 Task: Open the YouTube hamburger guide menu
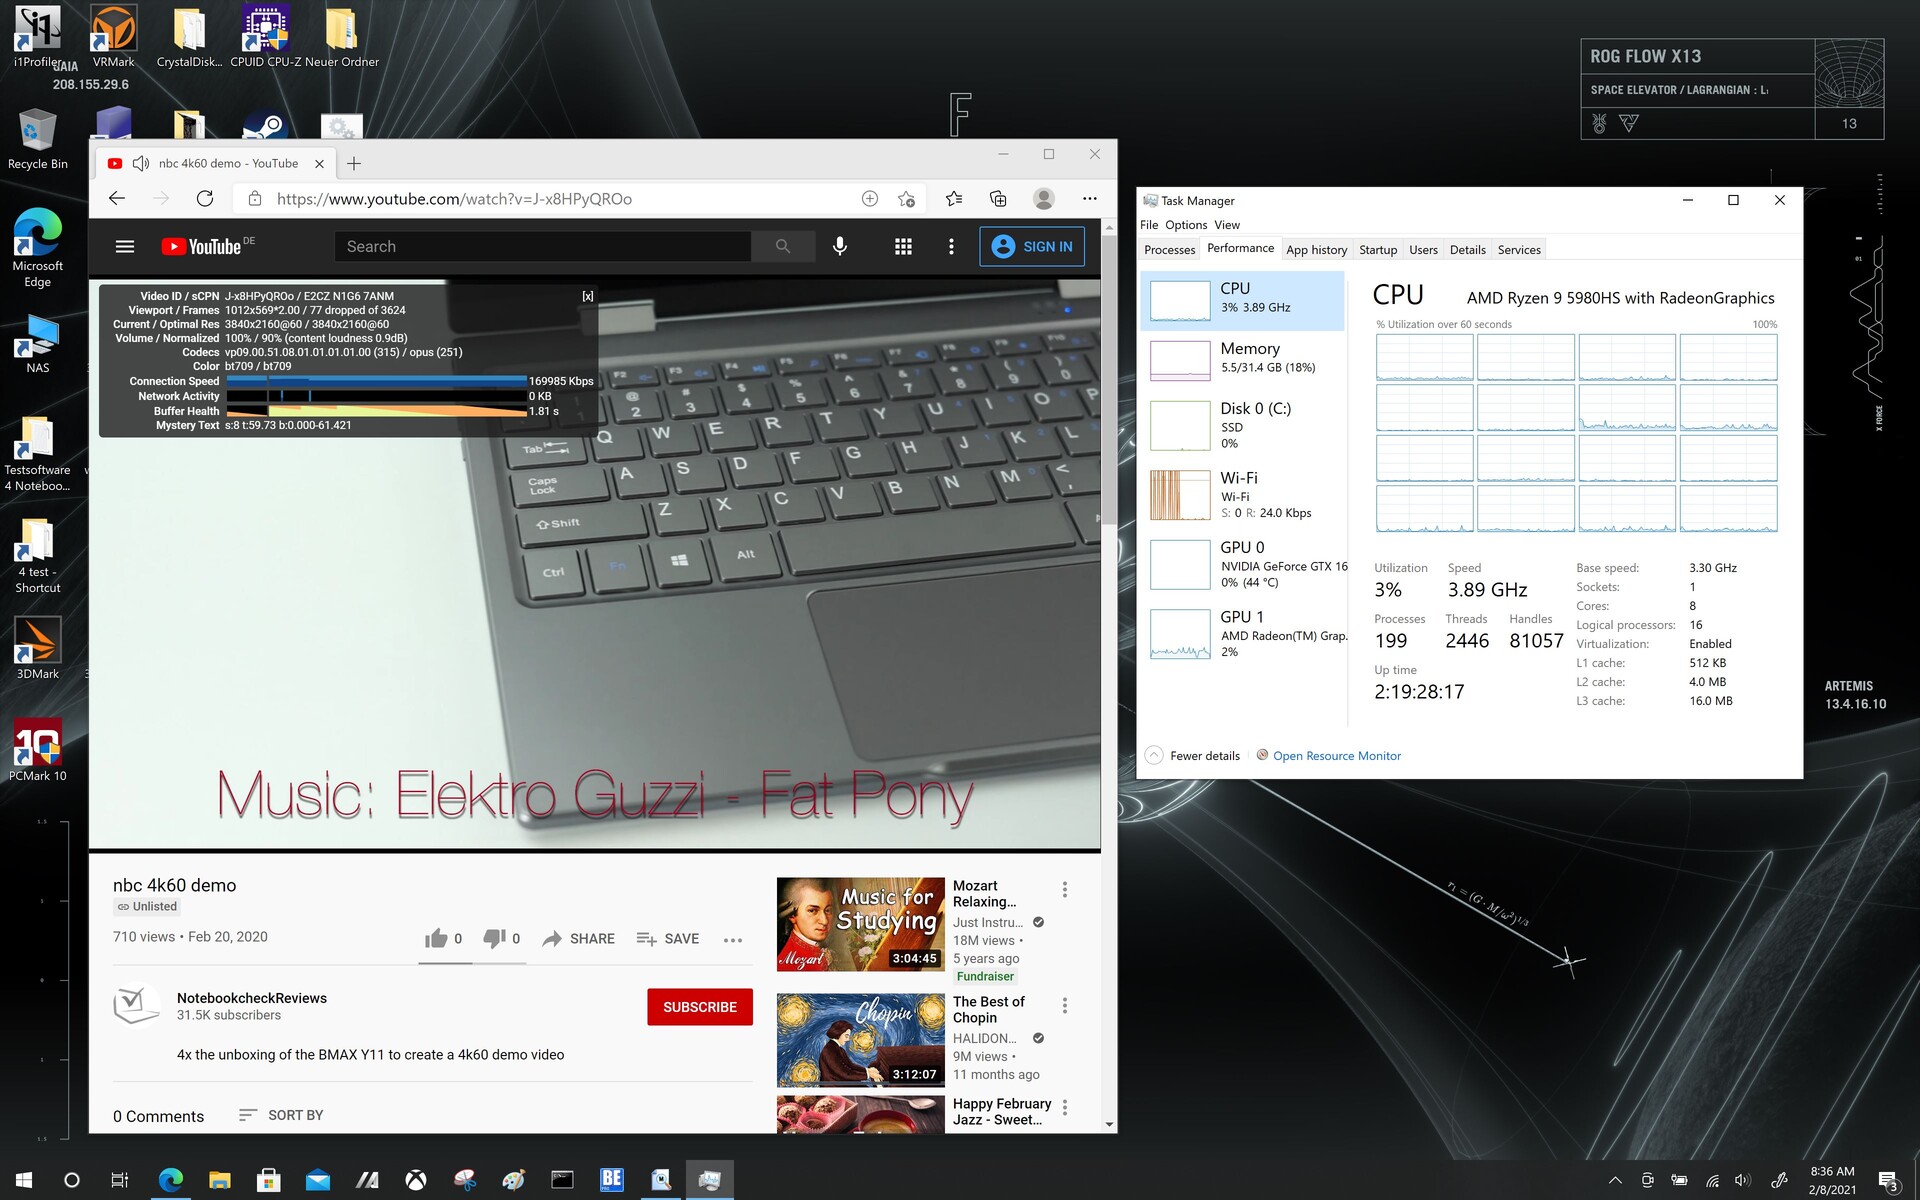click(x=125, y=246)
